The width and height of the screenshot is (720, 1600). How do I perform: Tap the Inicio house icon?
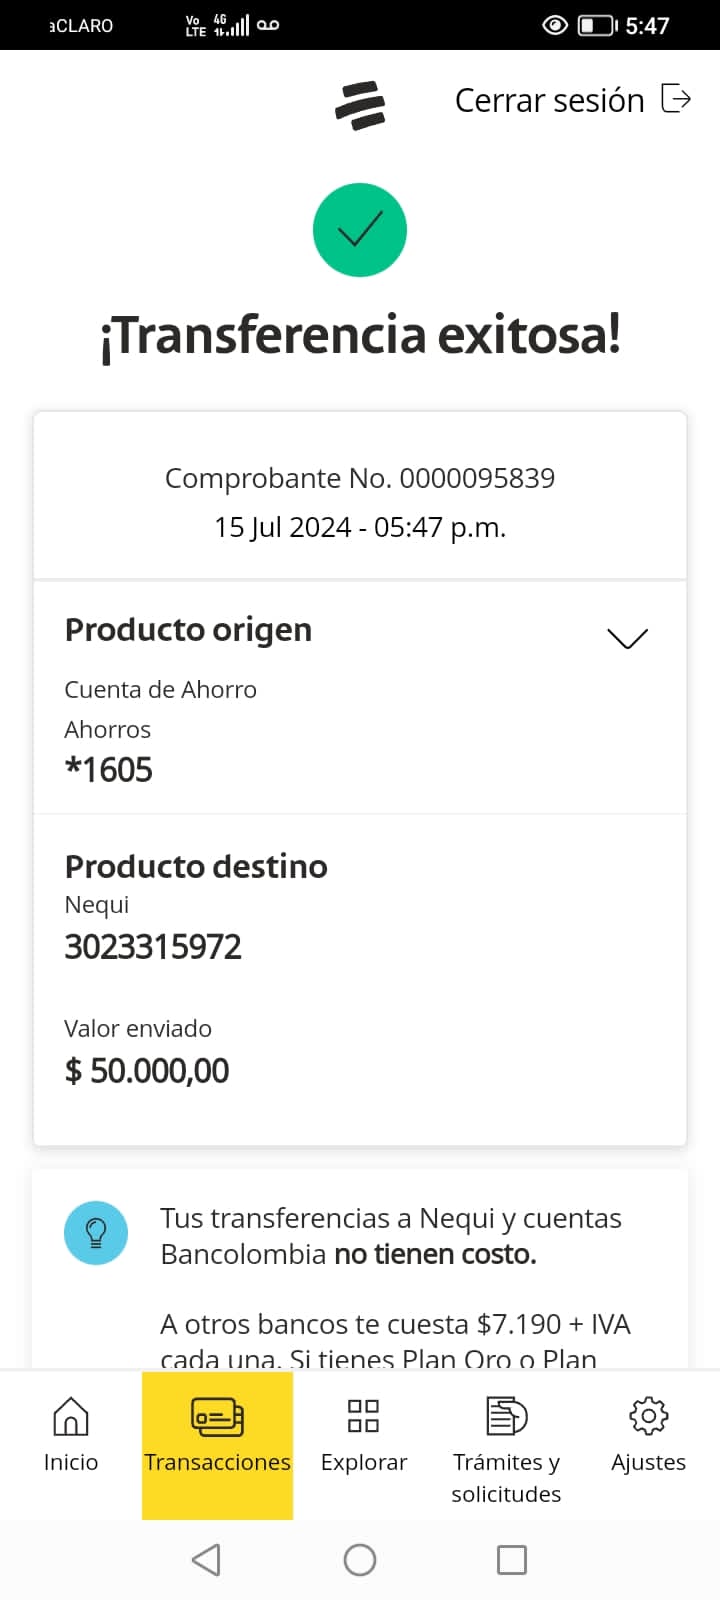pyautogui.click(x=70, y=1416)
